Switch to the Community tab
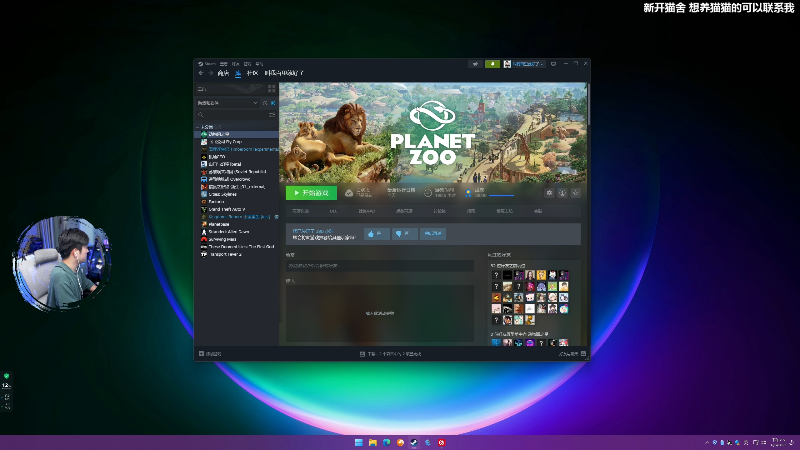Viewport: 800px width, 450px height. tap(252, 73)
